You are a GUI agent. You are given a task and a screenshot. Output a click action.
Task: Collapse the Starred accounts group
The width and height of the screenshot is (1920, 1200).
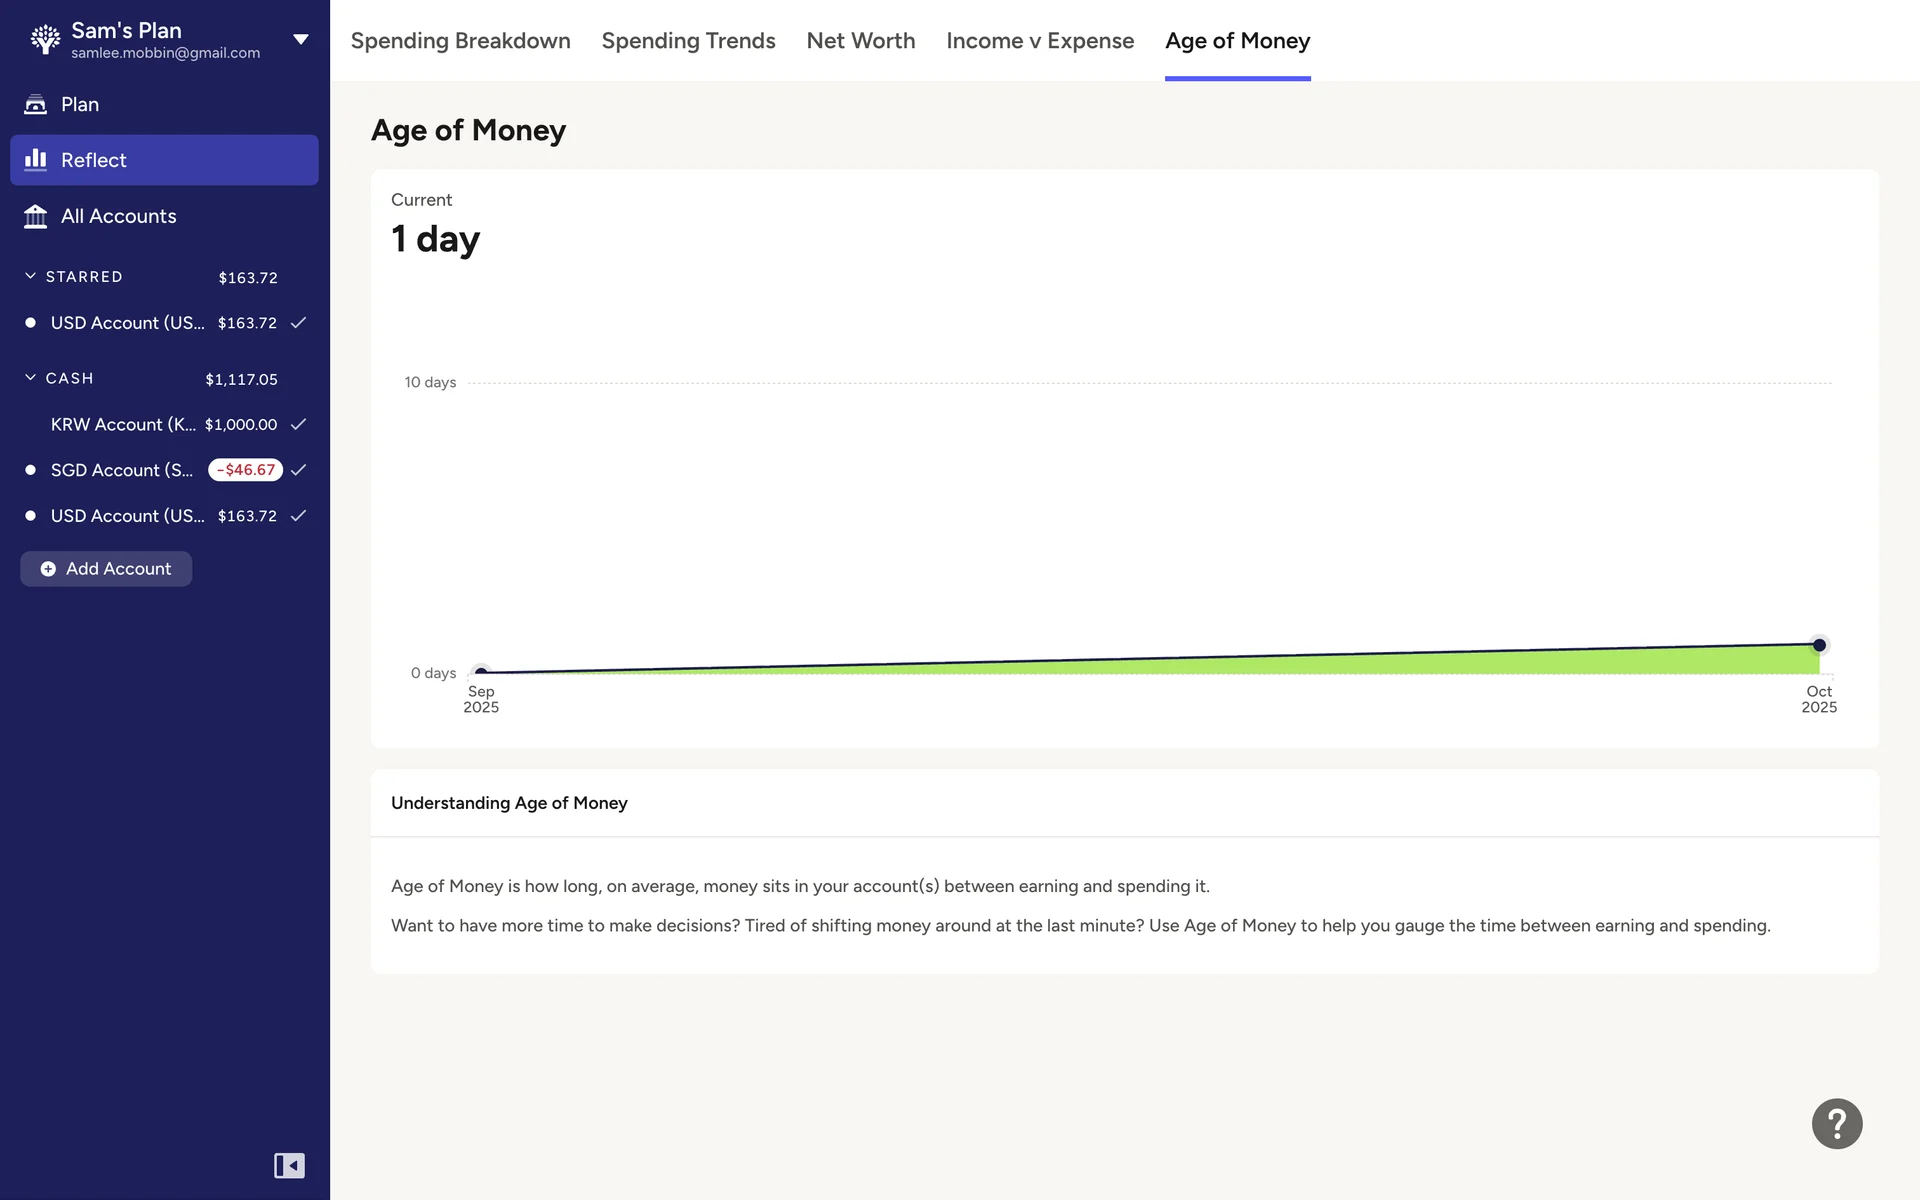click(30, 276)
